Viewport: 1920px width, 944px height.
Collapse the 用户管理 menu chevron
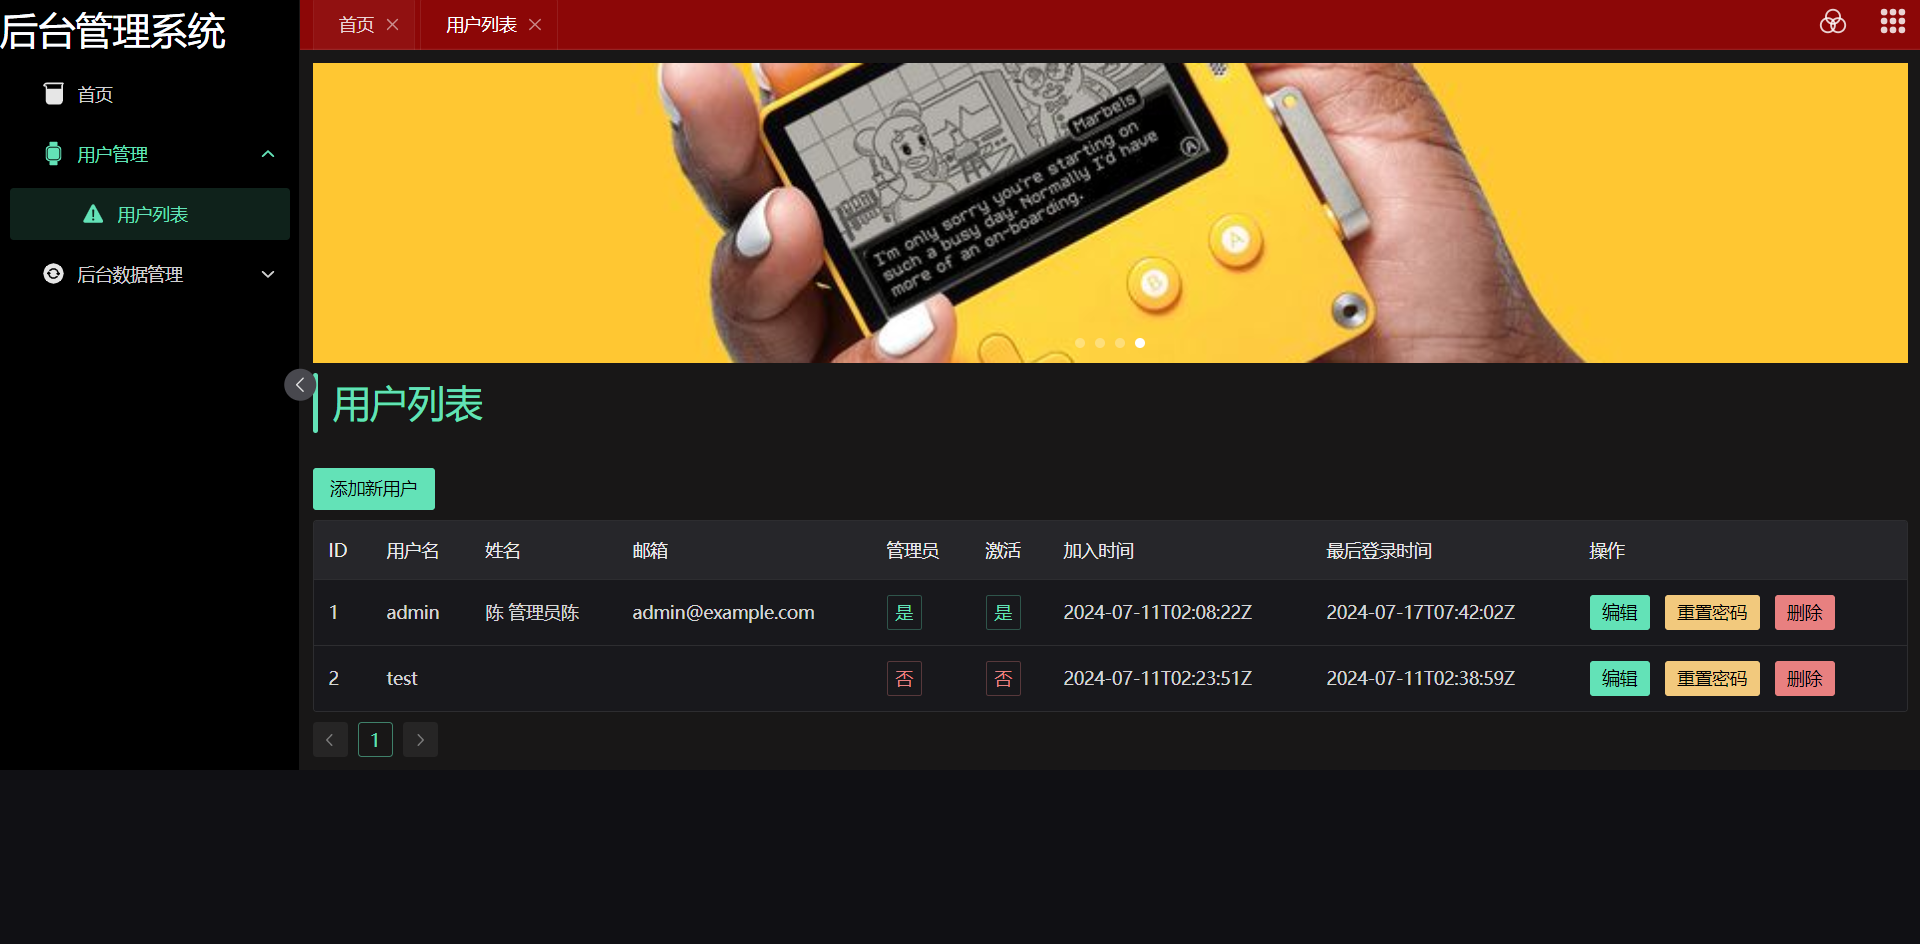tap(268, 154)
